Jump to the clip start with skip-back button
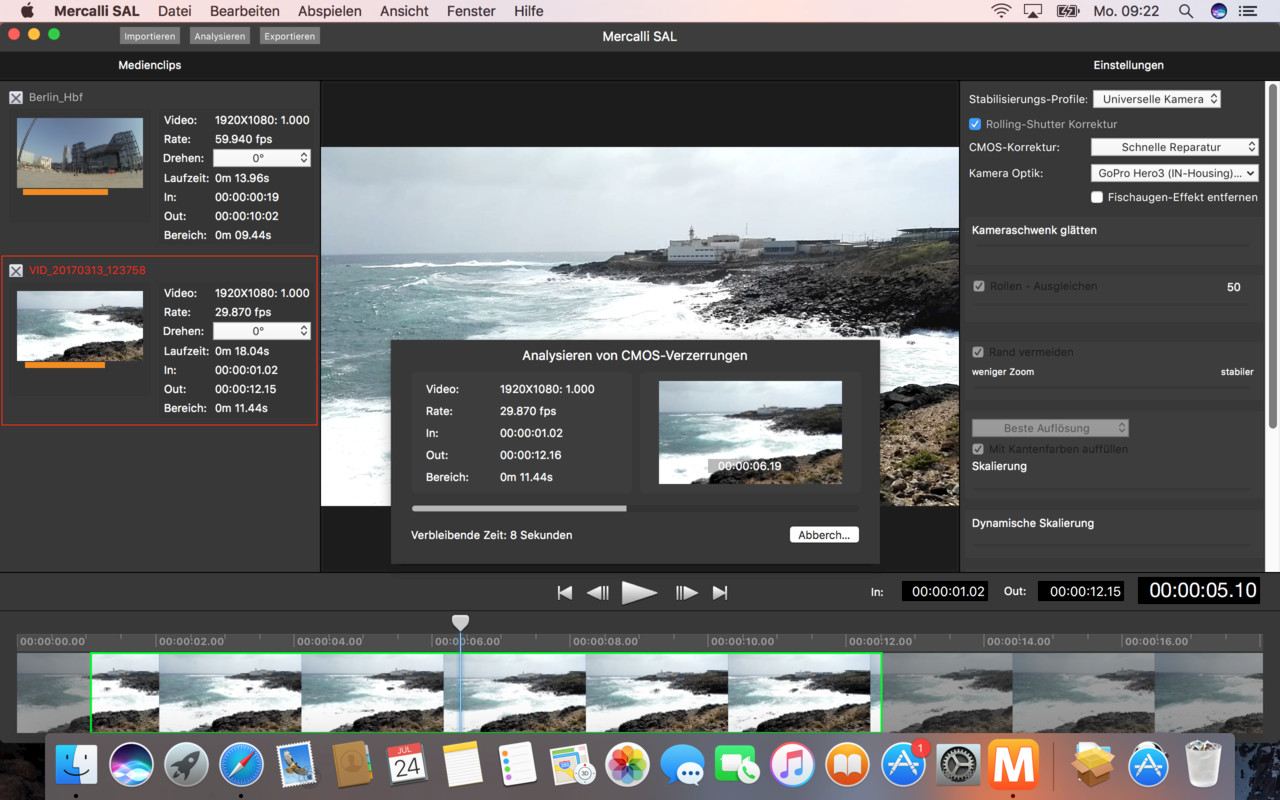1280x800 pixels. tap(565, 593)
